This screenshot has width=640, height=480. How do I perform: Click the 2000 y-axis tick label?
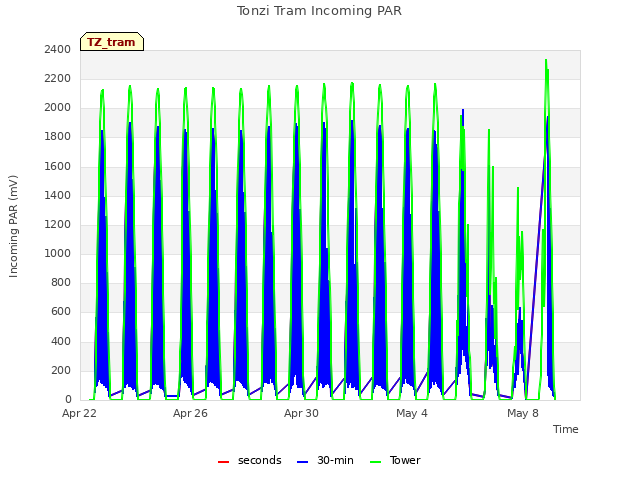click(58, 108)
